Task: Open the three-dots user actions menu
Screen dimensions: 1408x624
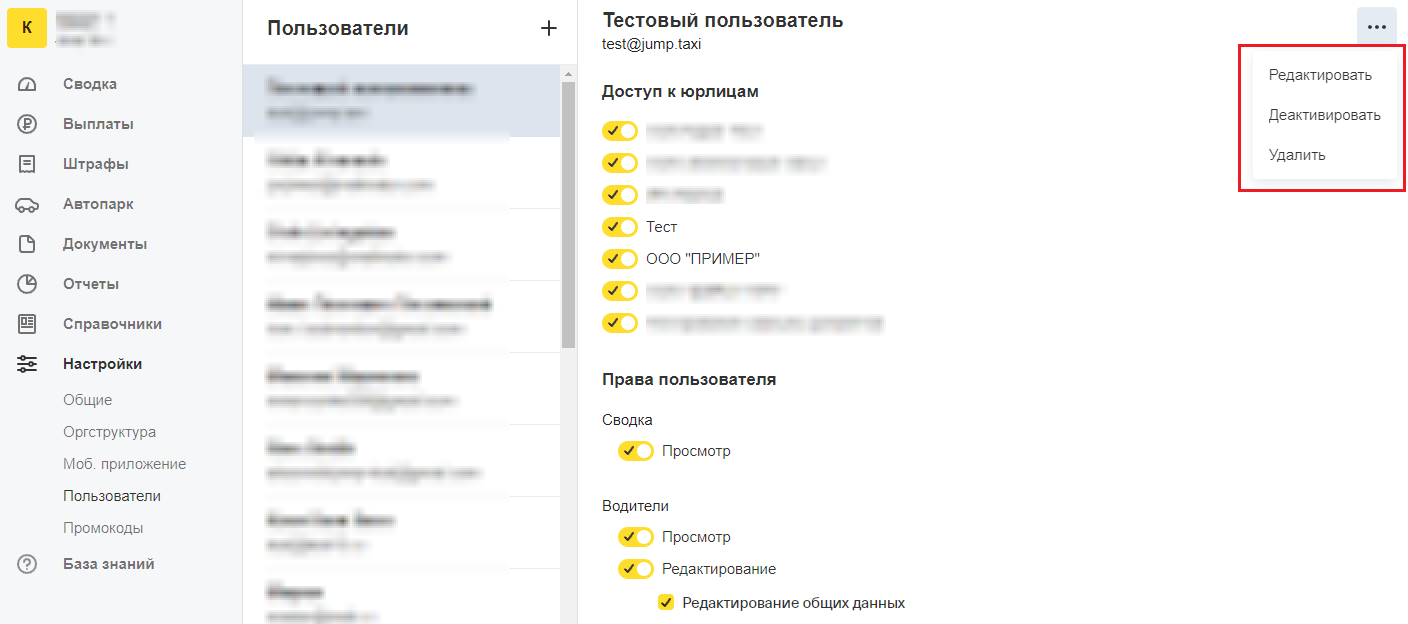Action: [1376, 27]
